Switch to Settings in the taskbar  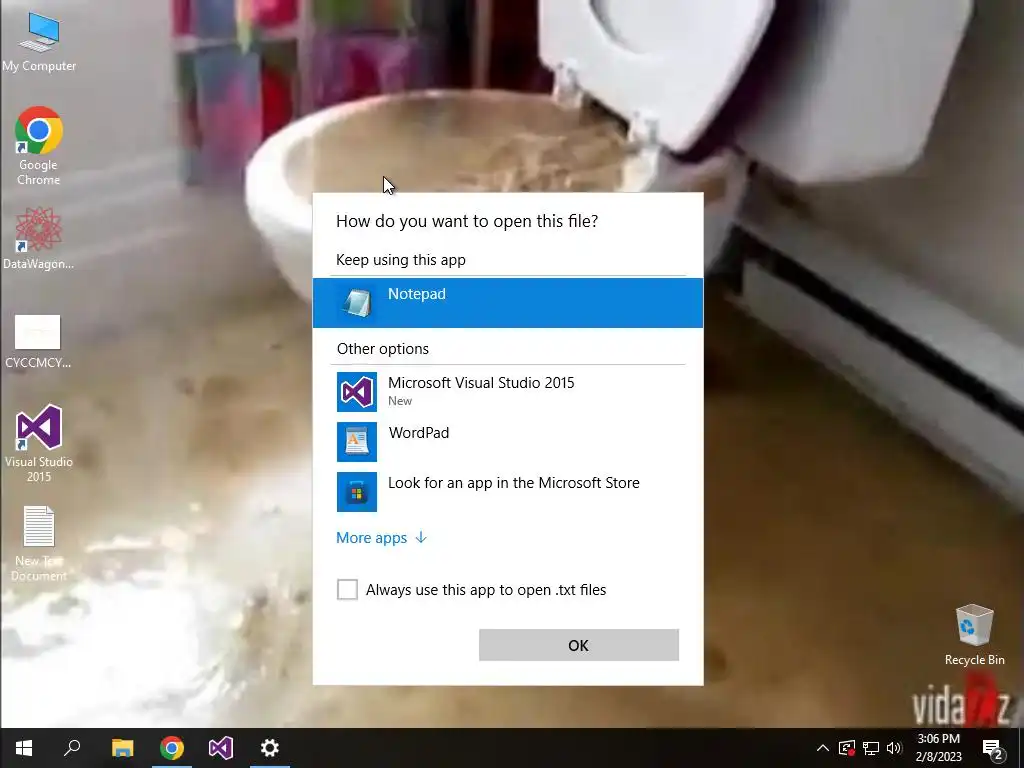pyautogui.click(x=270, y=748)
